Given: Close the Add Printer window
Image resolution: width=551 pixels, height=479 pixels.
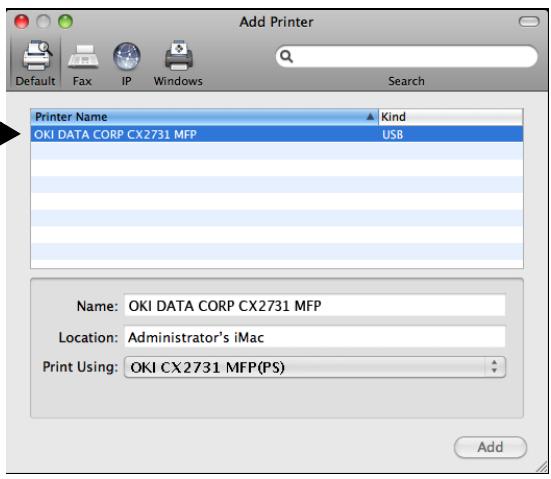Looking at the screenshot, I should 21,21.
